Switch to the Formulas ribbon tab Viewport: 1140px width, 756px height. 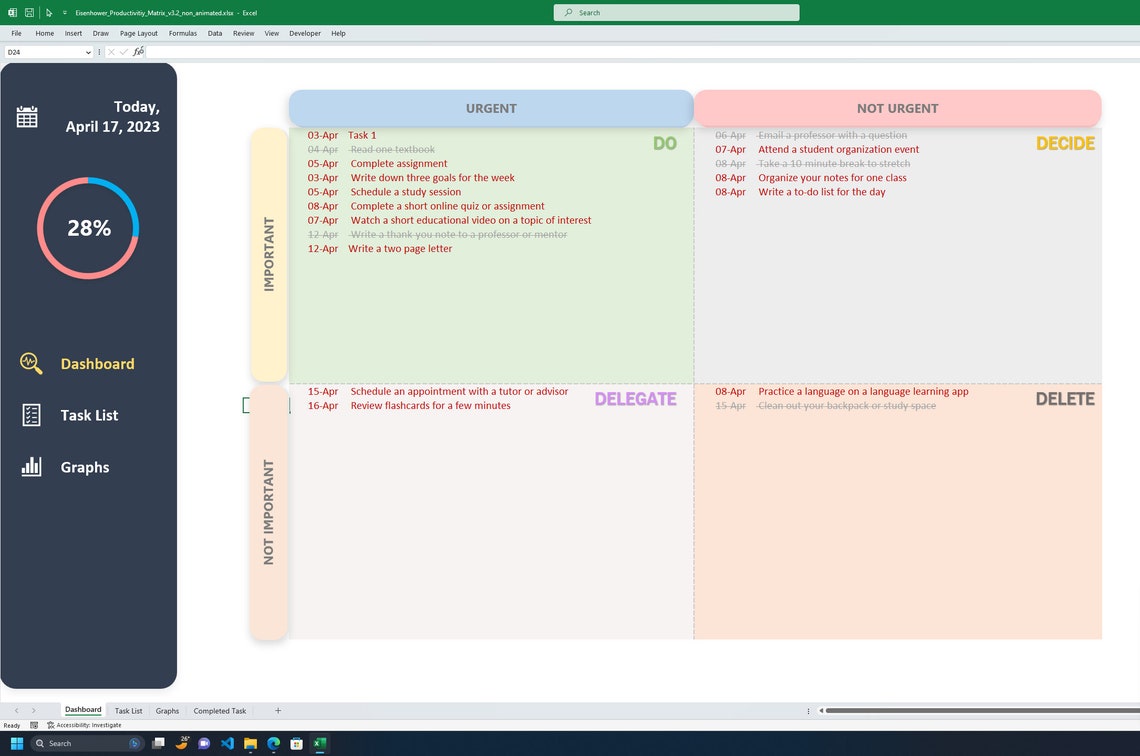click(x=182, y=33)
